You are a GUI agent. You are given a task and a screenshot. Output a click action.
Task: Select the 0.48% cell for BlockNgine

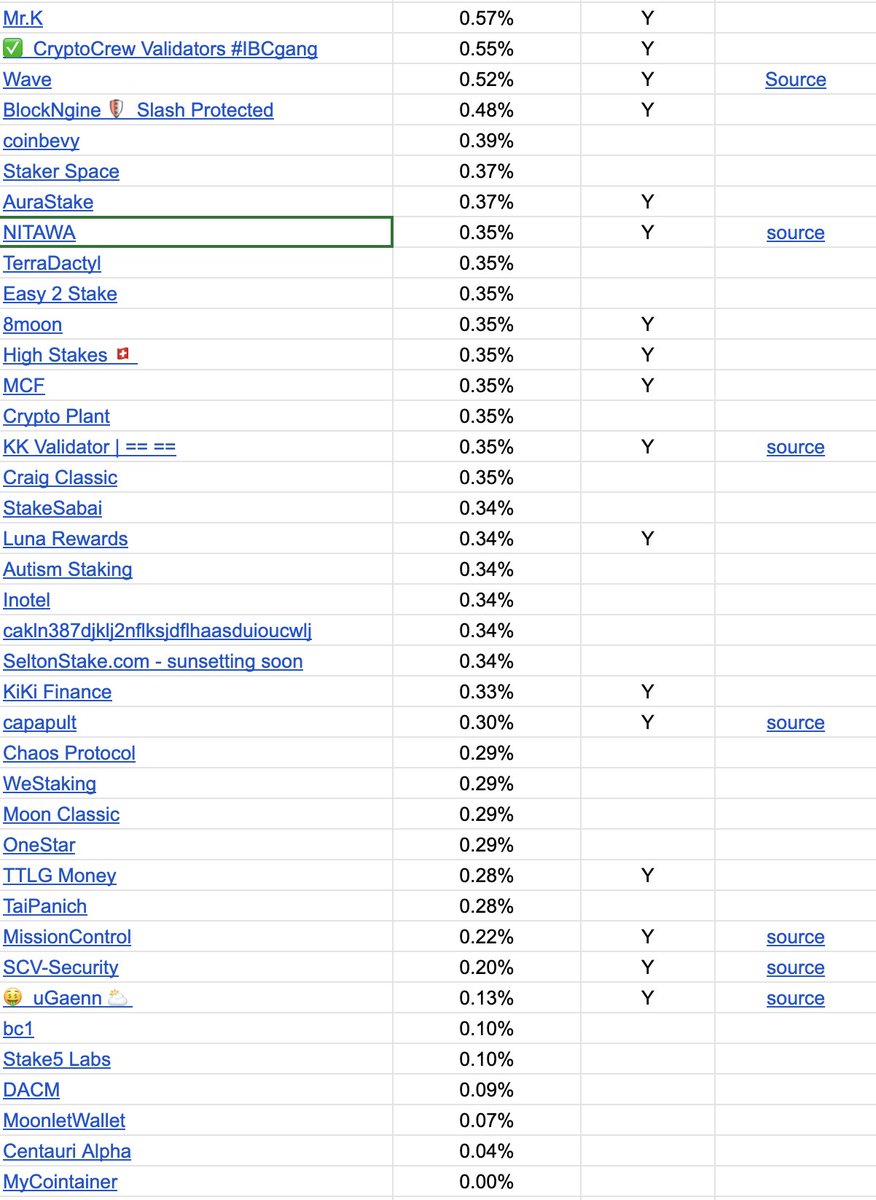pos(486,110)
